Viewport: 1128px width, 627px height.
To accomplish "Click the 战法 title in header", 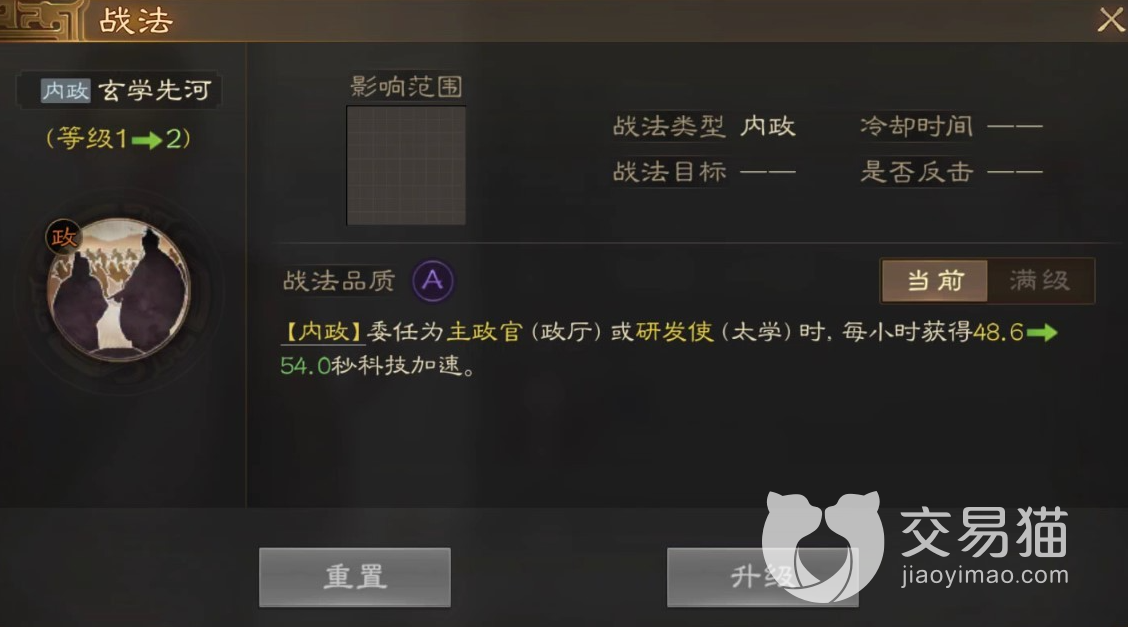I will (x=135, y=21).
